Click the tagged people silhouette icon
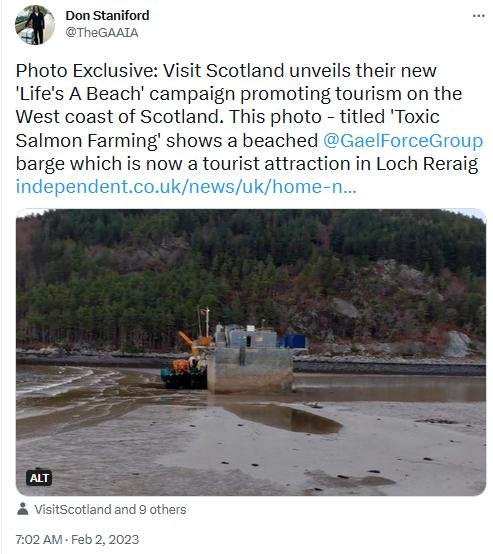This screenshot has width=493, height=554. (x=23, y=509)
